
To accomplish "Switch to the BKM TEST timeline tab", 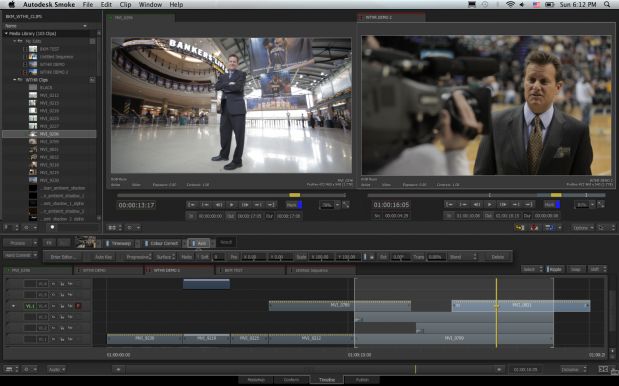I will (251, 270).
